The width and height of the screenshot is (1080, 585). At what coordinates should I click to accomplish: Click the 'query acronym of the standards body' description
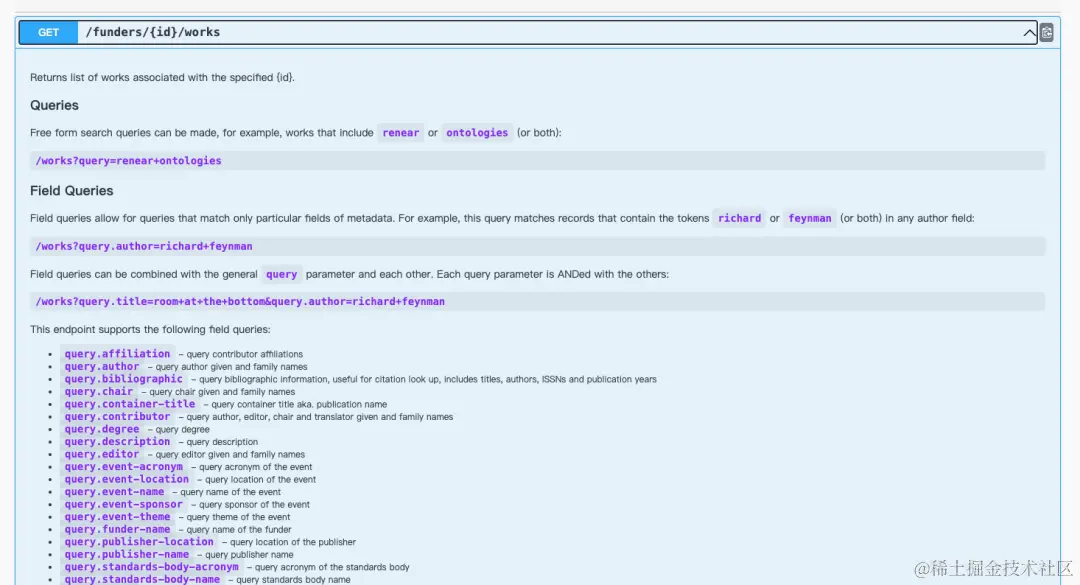pos(332,567)
